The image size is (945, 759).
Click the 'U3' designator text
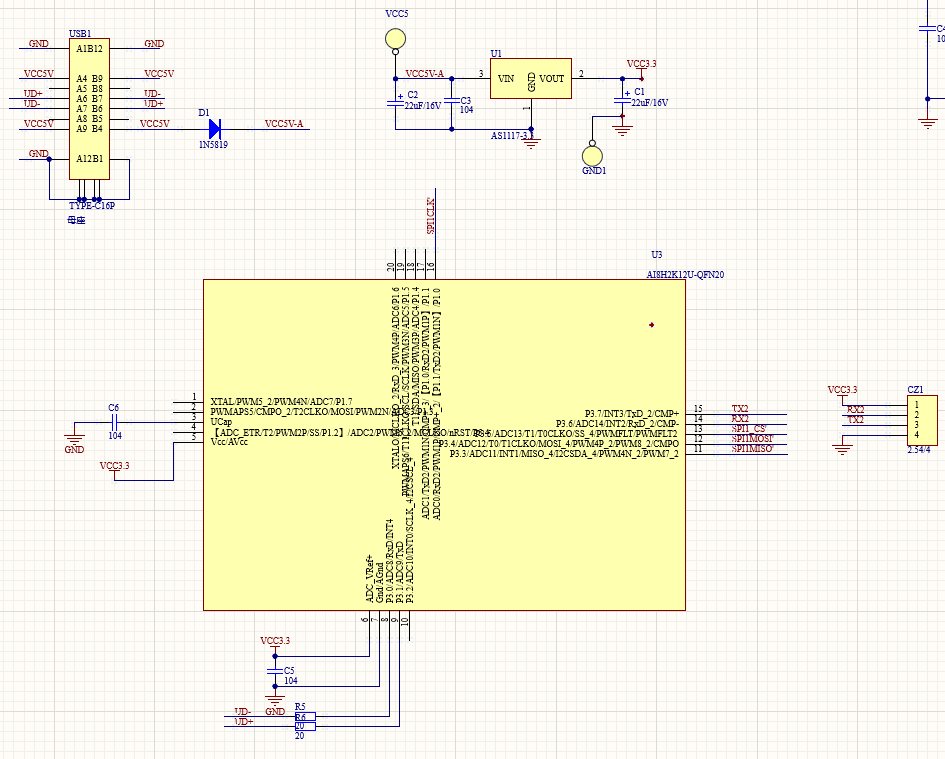(656, 254)
